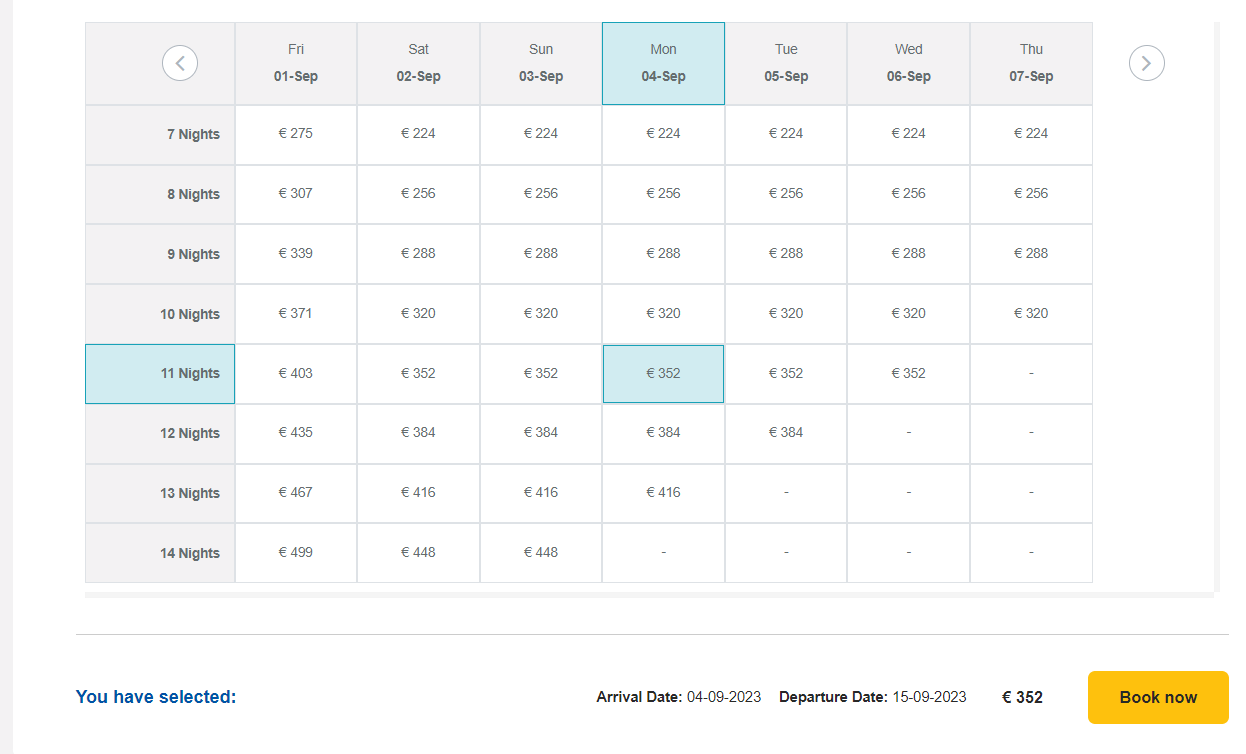
Task: Choose € 352 for Wed 11 nights
Action: click(x=908, y=373)
